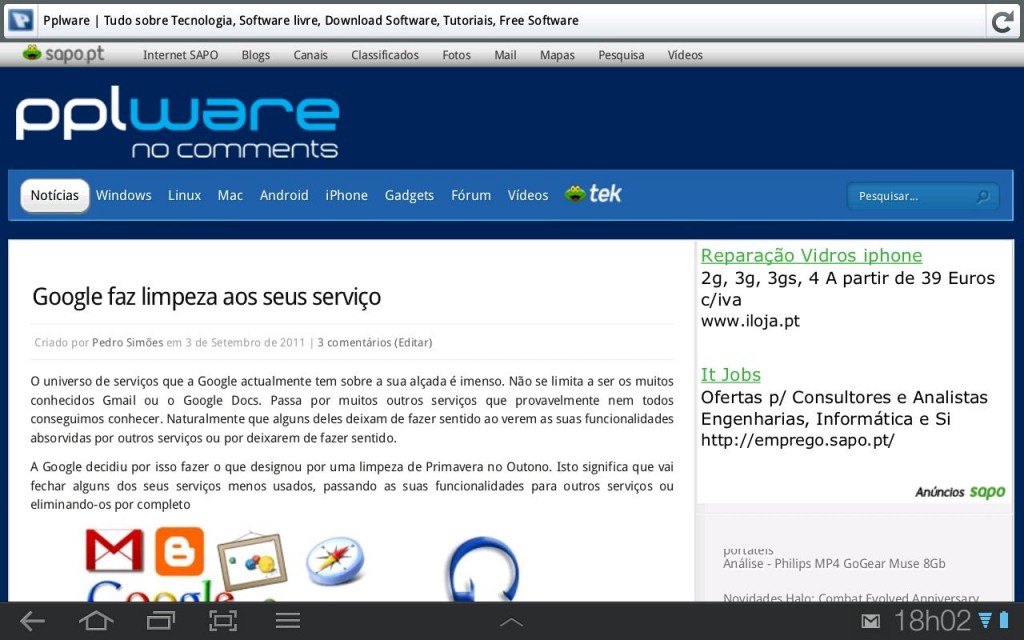Viewport: 1024px width, 640px height.
Task: Go to the Android home screen
Action: point(96,620)
